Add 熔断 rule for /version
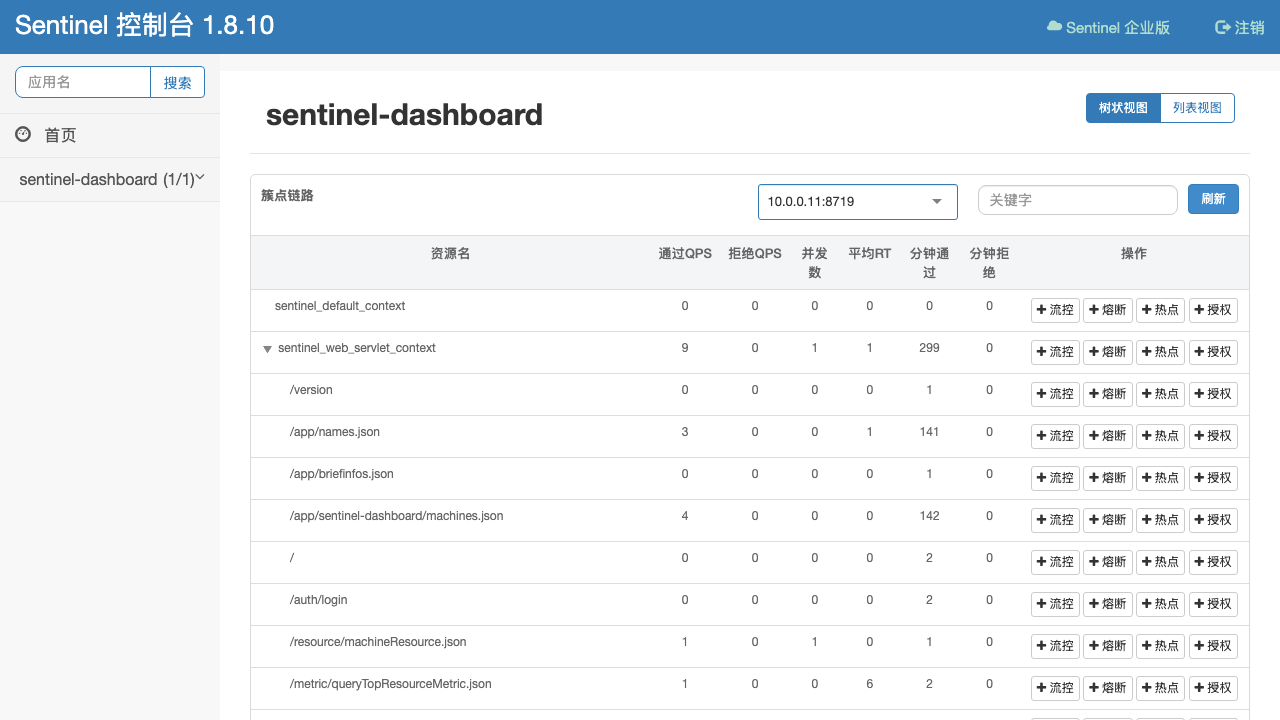1280x720 pixels. [1108, 394]
